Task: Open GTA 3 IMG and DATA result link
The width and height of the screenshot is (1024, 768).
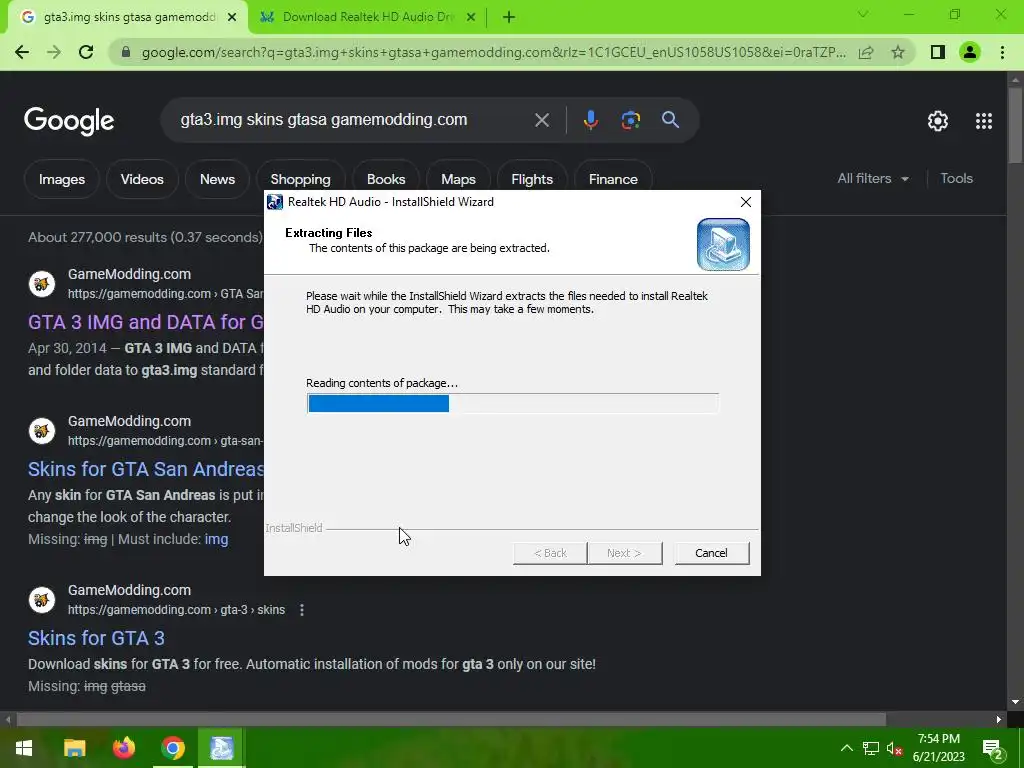Action: click(146, 322)
